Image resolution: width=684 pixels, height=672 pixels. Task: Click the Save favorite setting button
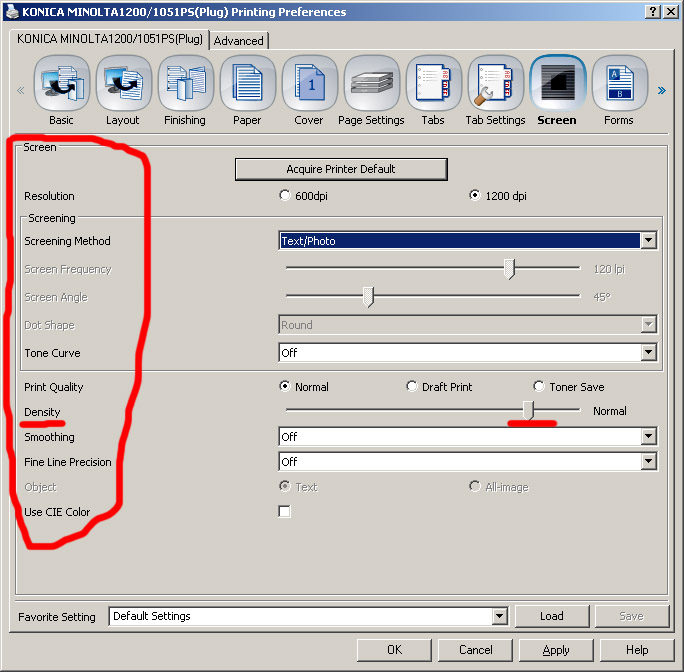[632, 616]
